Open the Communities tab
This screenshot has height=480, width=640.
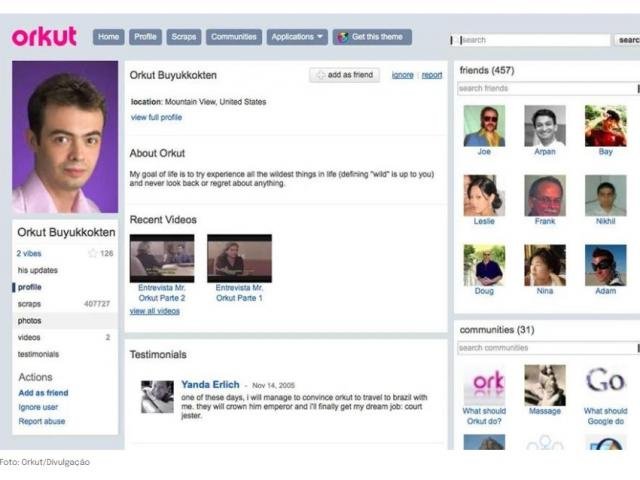pos(234,37)
